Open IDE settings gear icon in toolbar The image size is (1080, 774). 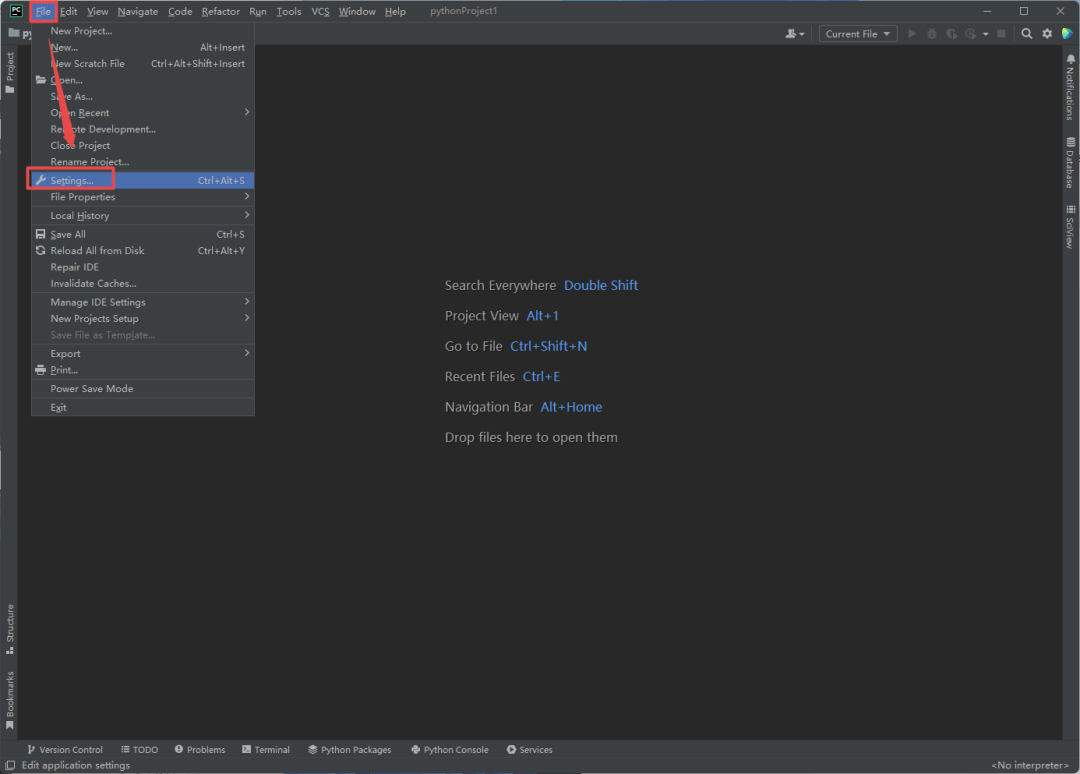point(1047,34)
